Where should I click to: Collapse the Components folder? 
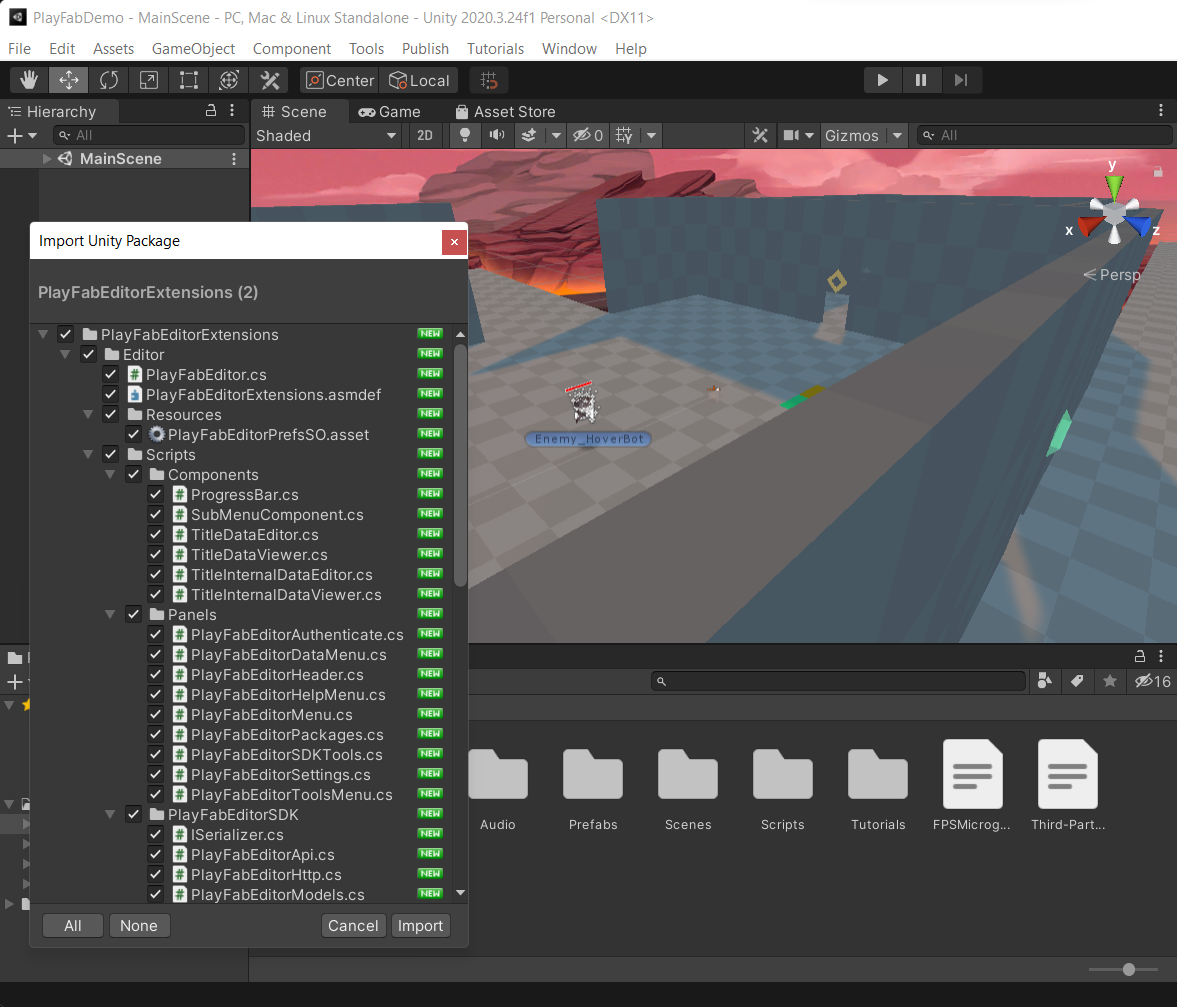110,474
